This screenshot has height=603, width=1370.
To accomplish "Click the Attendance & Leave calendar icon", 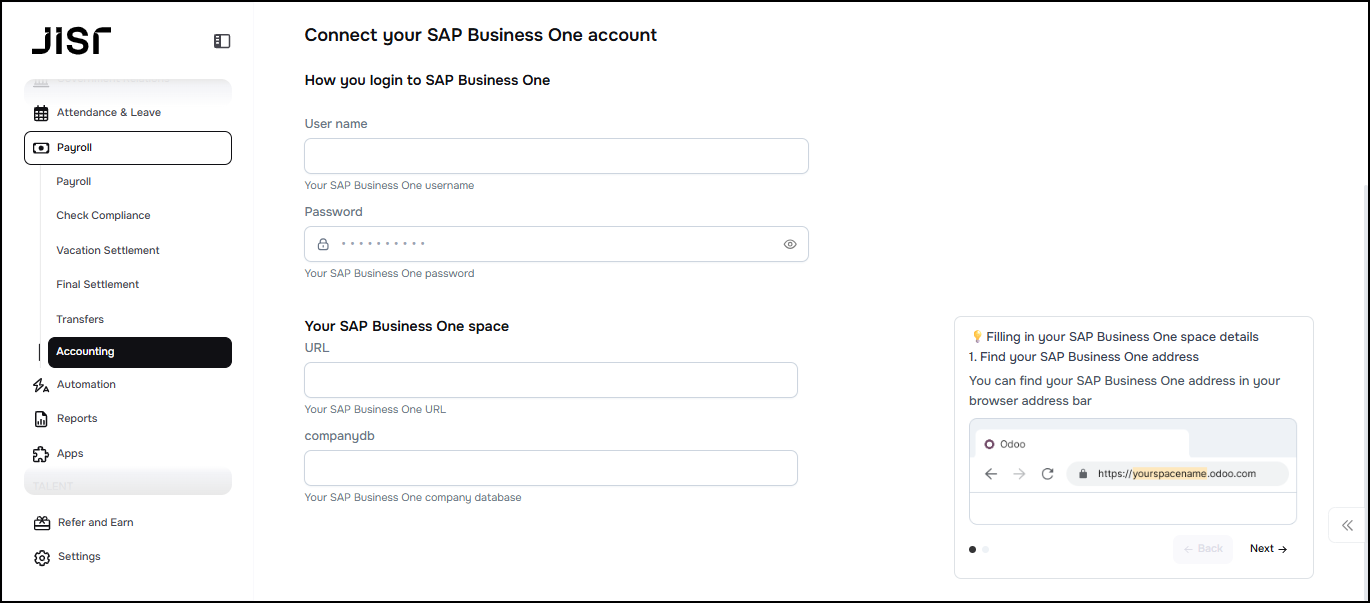I will 41,113.
